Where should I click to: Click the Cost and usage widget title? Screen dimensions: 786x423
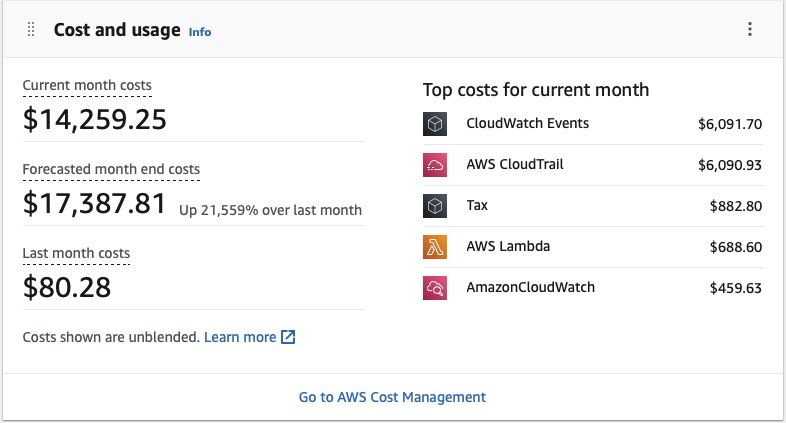click(117, 30)
